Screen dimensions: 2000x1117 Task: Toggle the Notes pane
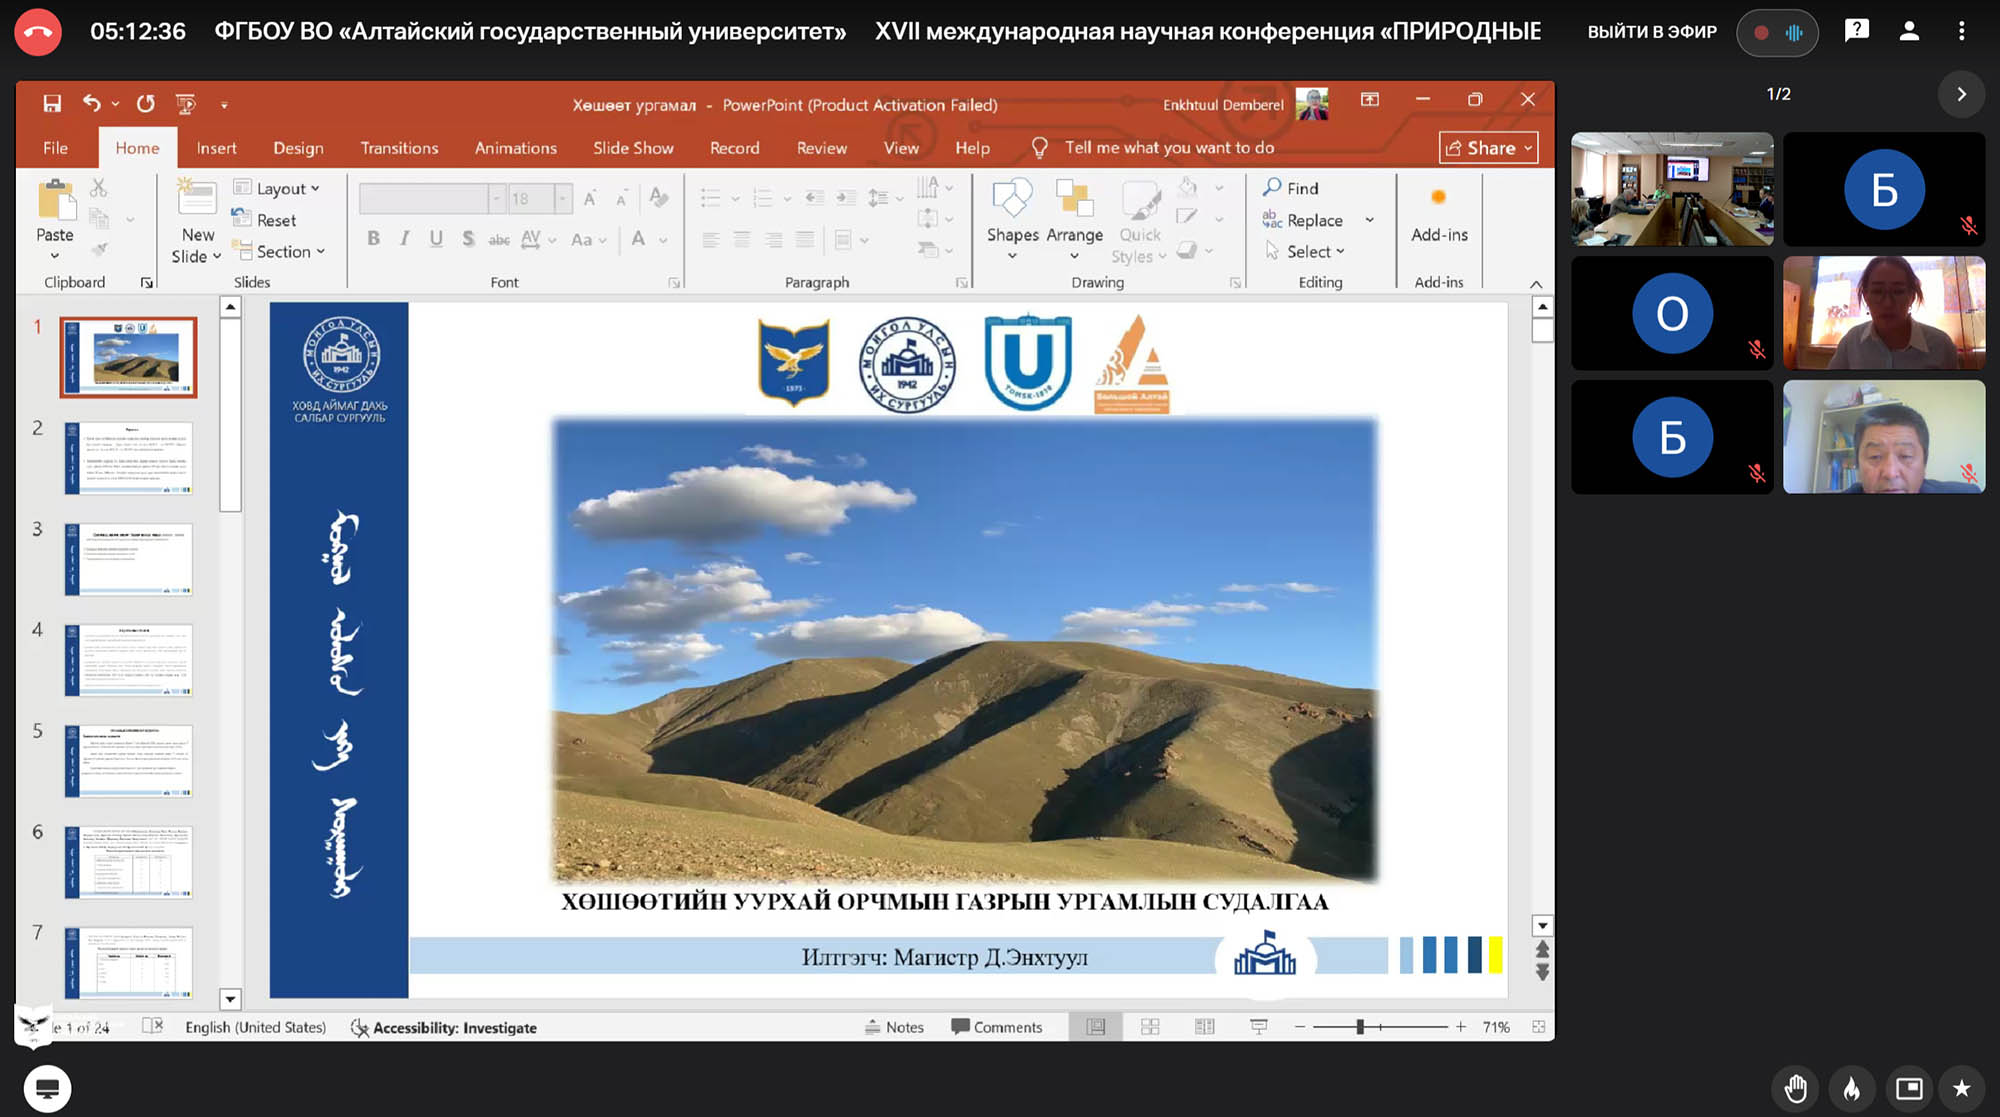[894, 1027]
